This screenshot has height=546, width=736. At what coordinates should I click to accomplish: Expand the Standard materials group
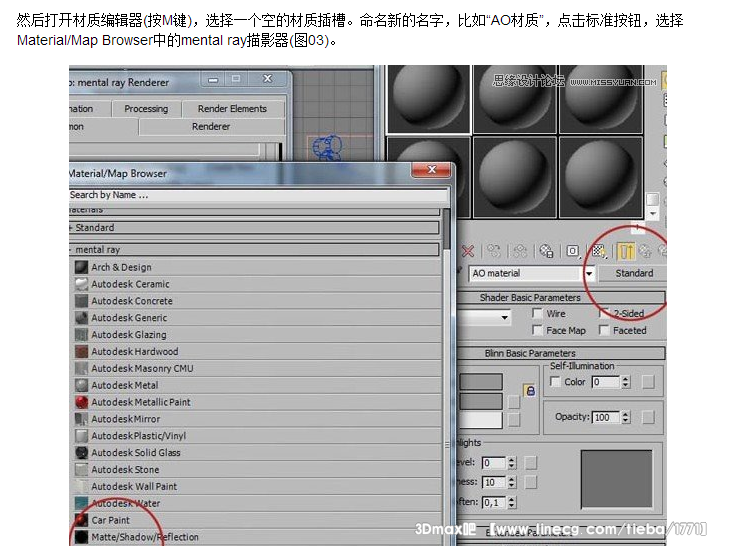(253, 228)
